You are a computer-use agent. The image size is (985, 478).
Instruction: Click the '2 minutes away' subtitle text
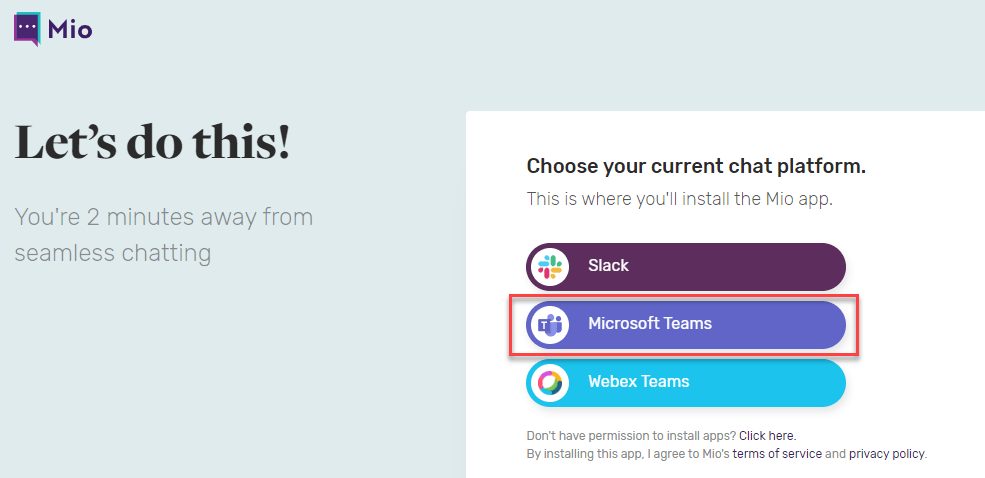point(164,217)
